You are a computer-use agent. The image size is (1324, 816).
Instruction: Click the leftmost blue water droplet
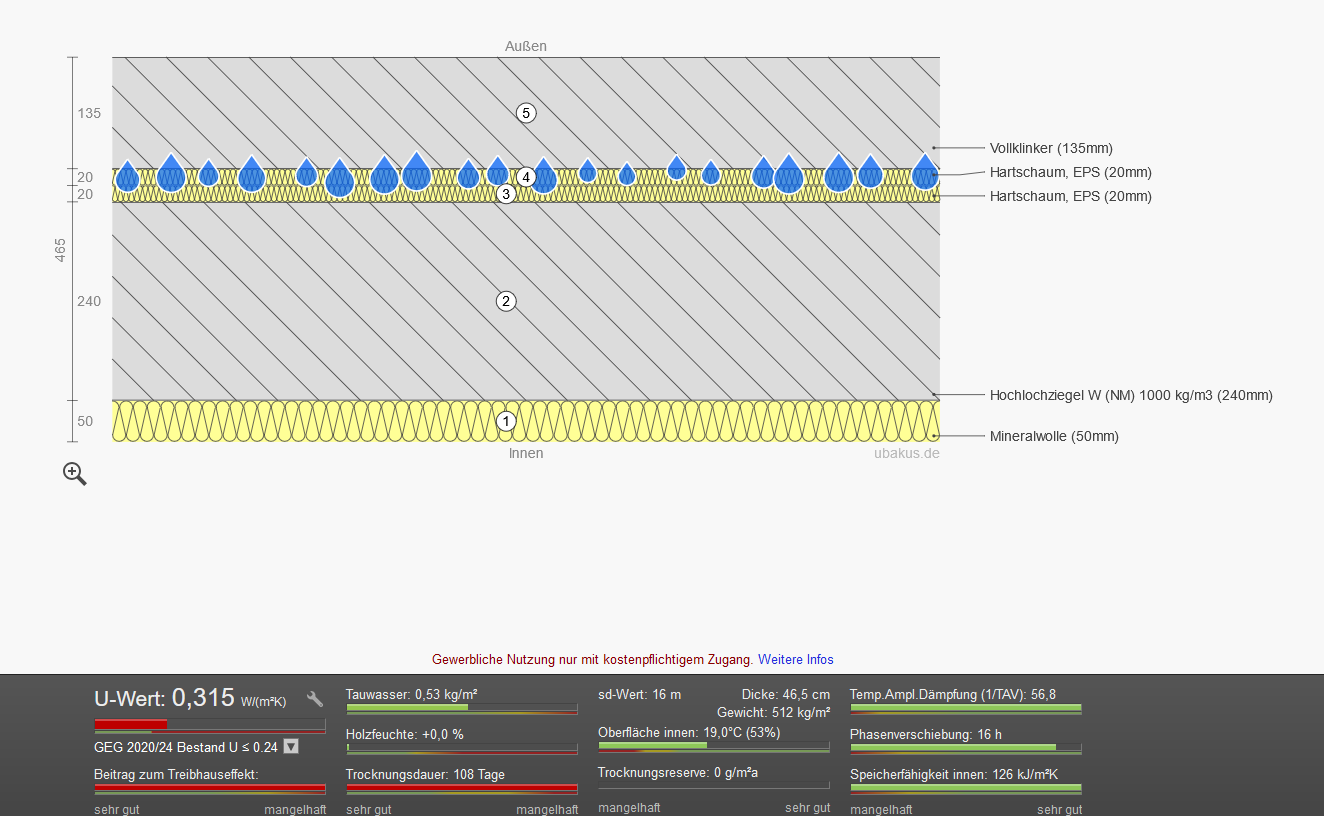127,178
